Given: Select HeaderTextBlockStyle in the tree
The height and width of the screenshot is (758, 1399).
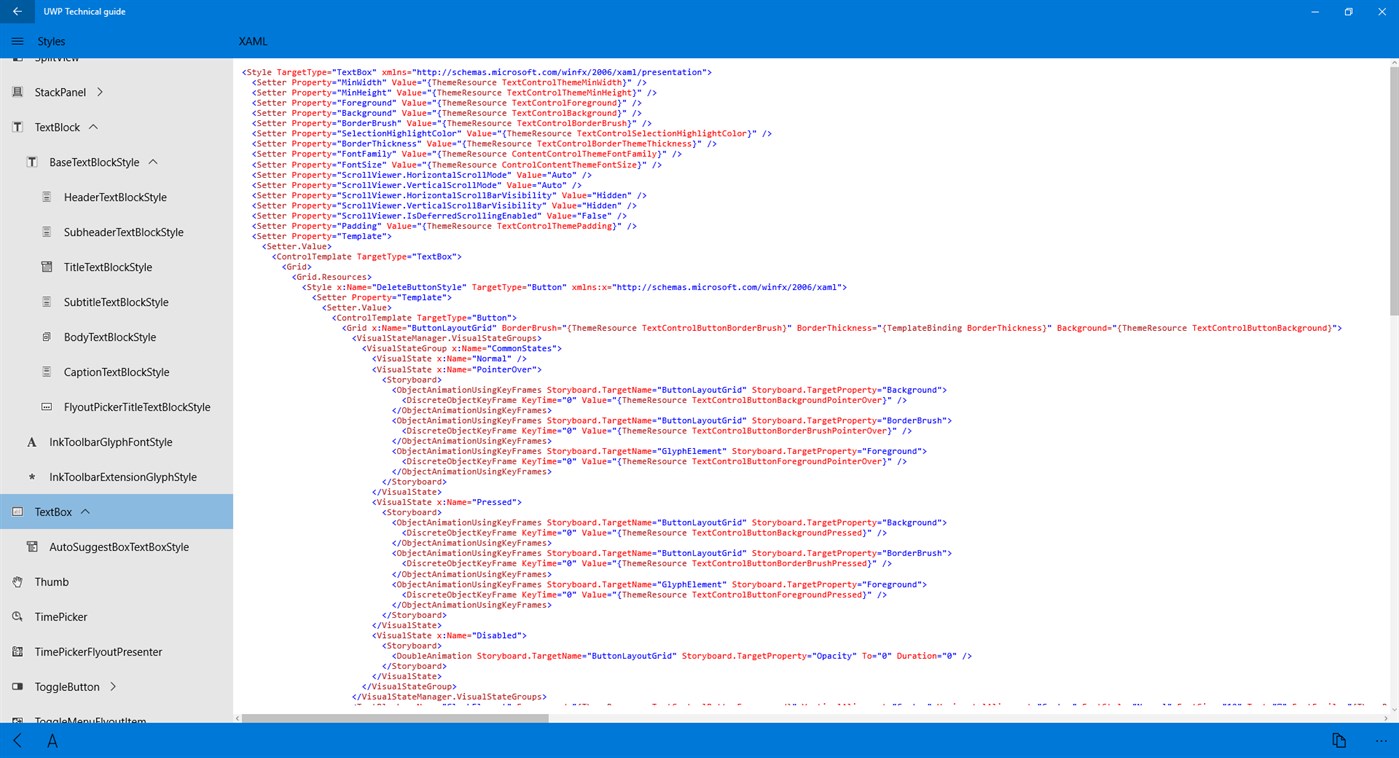Looking at the screenshot, I should tap(115, 197).
